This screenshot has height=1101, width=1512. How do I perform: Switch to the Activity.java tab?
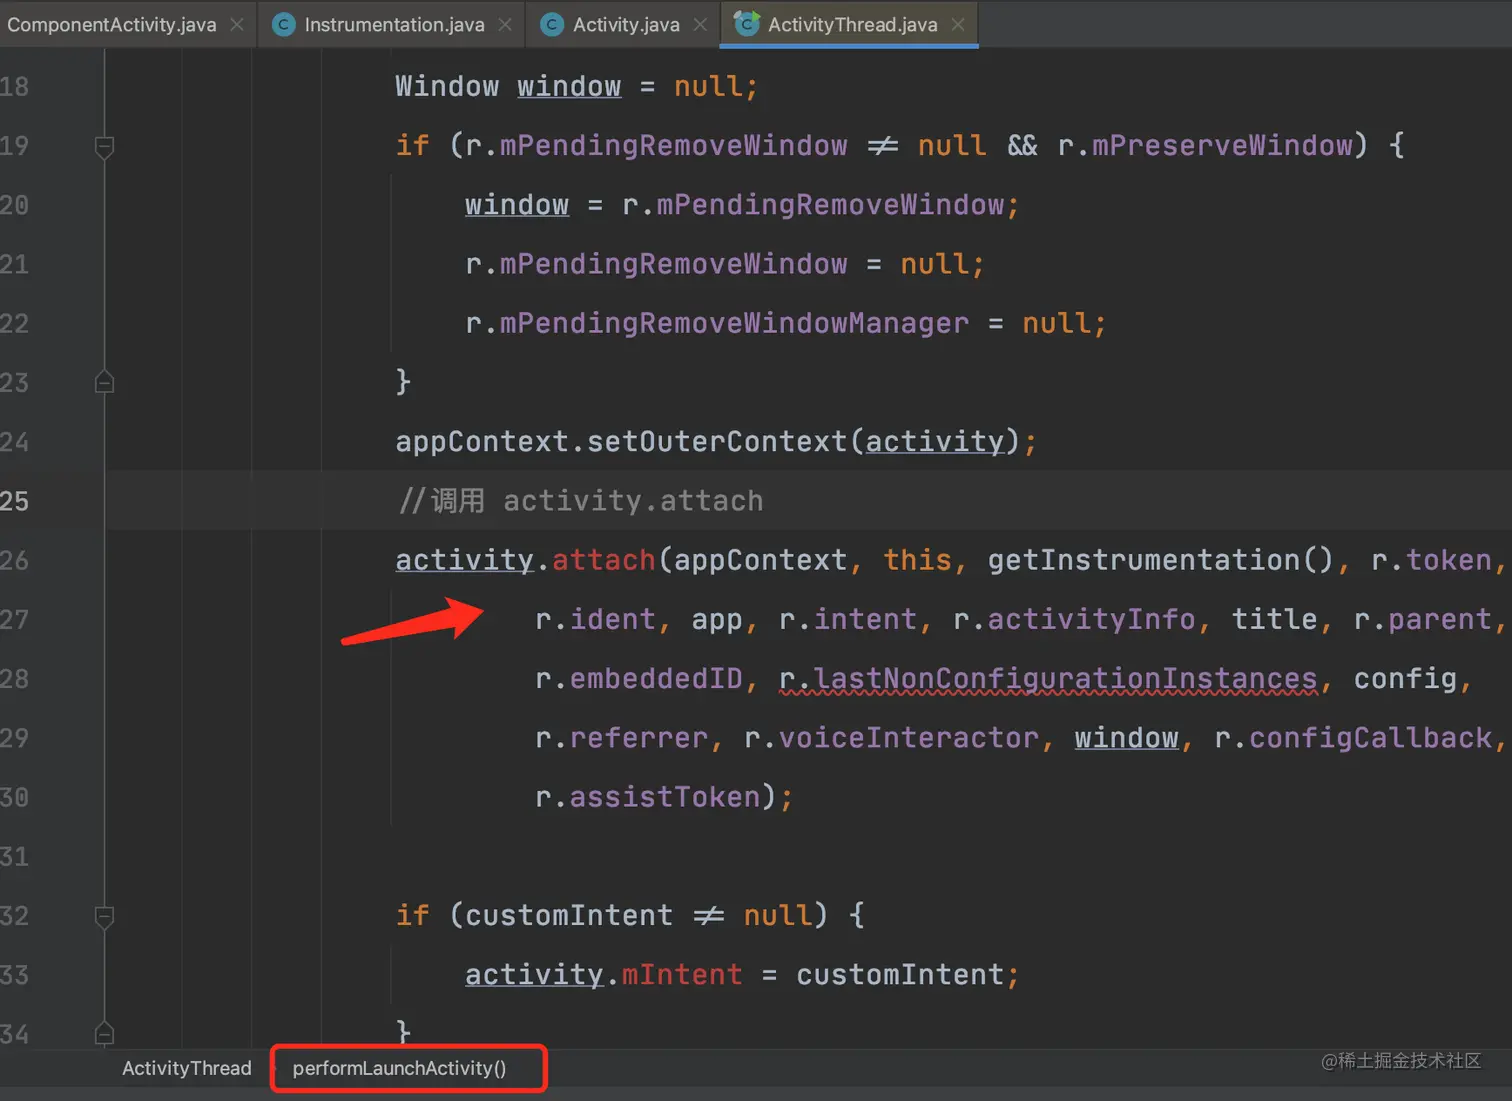pos(626,25)
